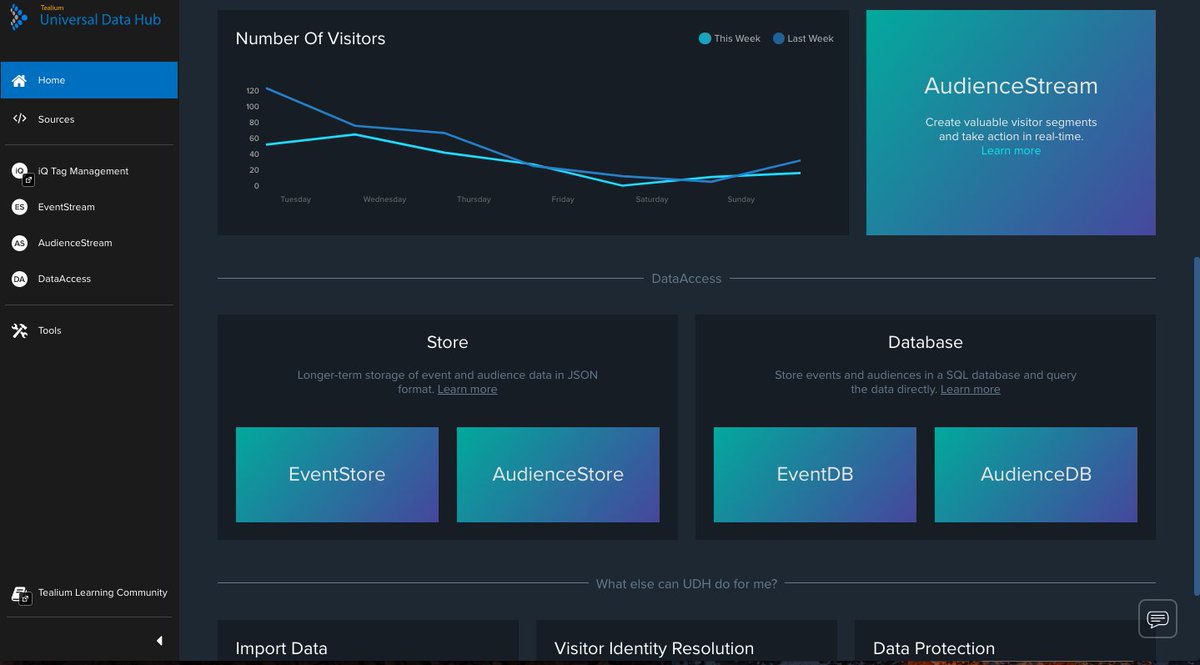Click the DataAccess section heading
The width and height of the screenshot is (1200, 665).
click(x=686, y=279)
